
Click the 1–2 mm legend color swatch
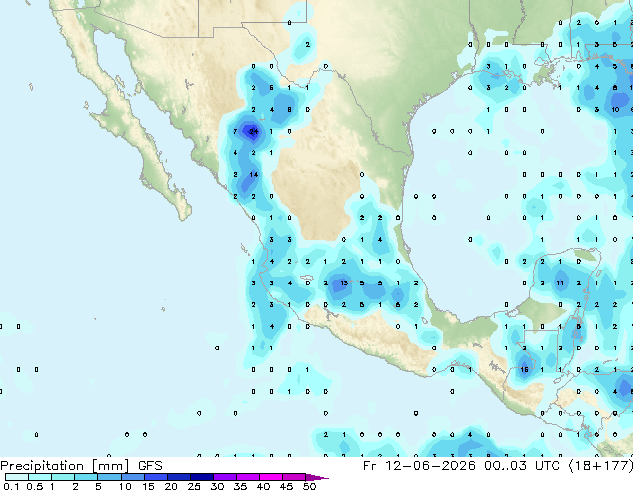[x=63, y=477]
